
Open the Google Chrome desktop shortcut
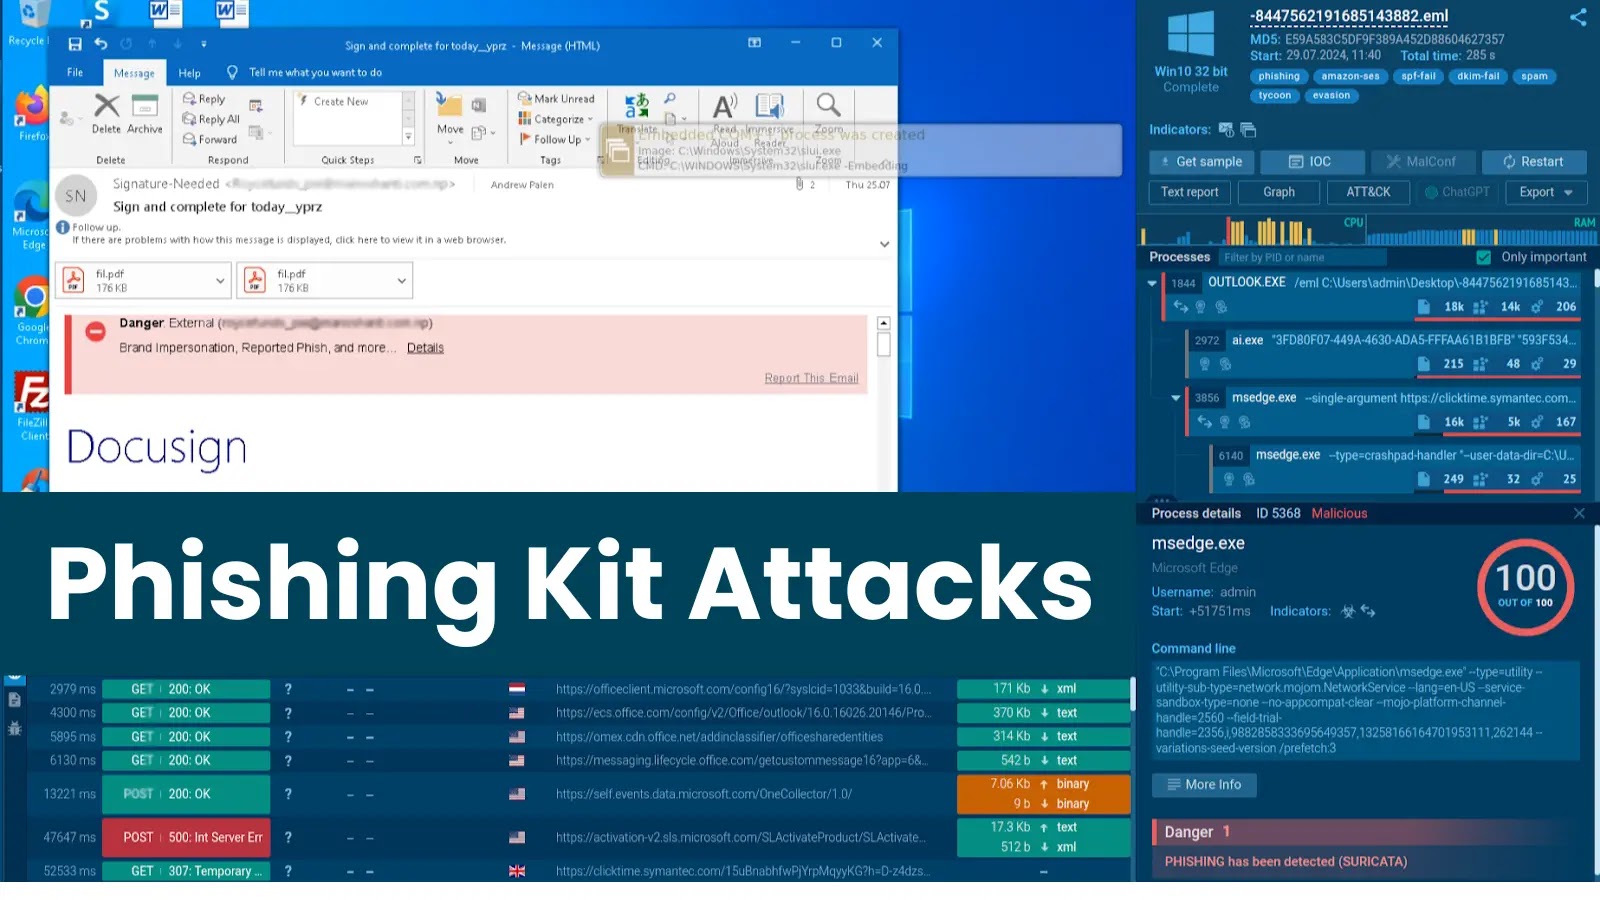[x=32, y=310]
